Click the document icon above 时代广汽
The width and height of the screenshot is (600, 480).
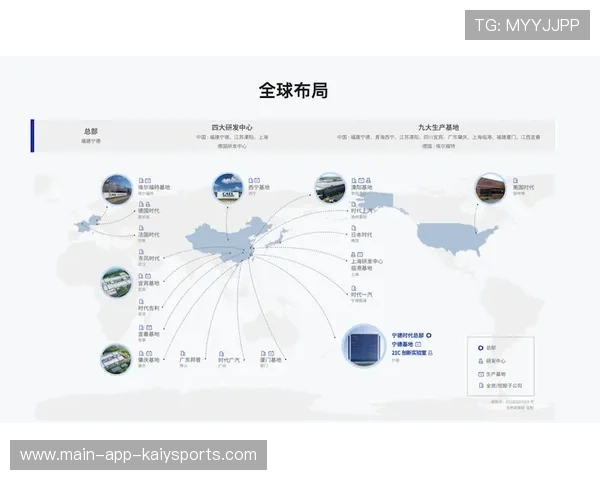pyautogui.click(x=221, y=354)
